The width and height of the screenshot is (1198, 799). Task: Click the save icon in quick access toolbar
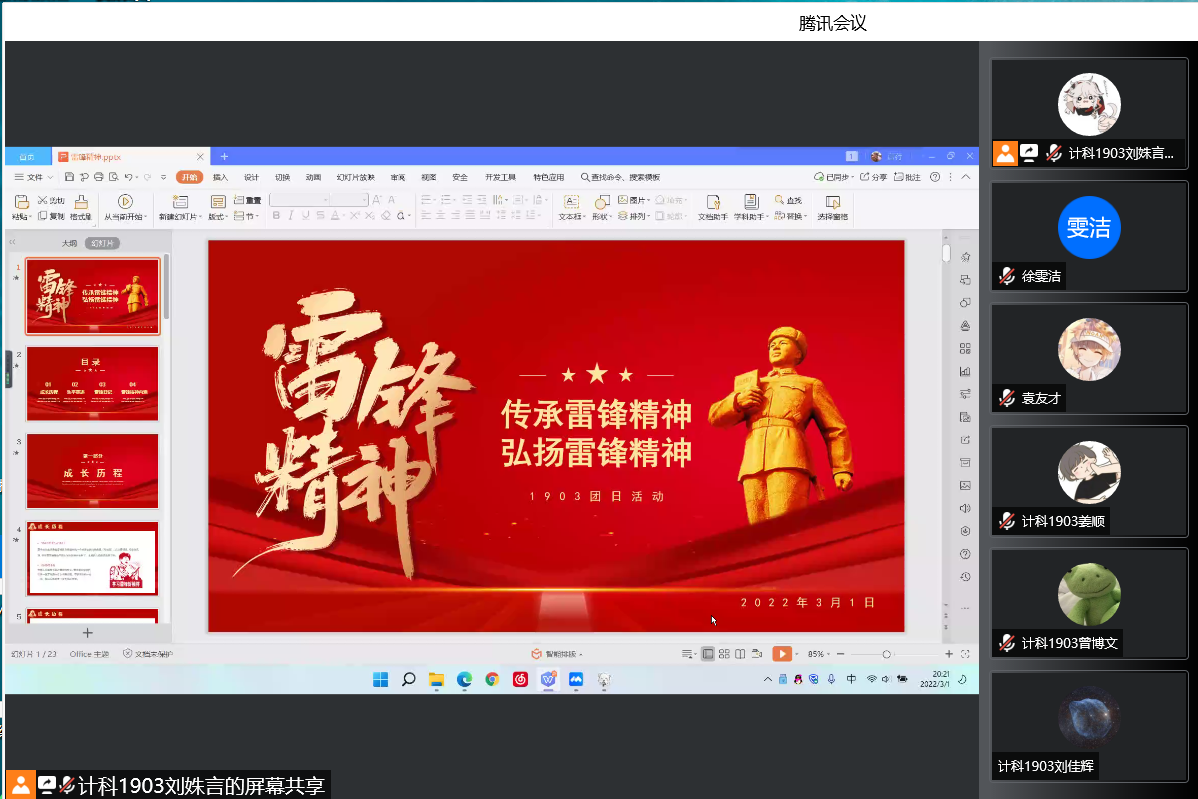[69, 177]
